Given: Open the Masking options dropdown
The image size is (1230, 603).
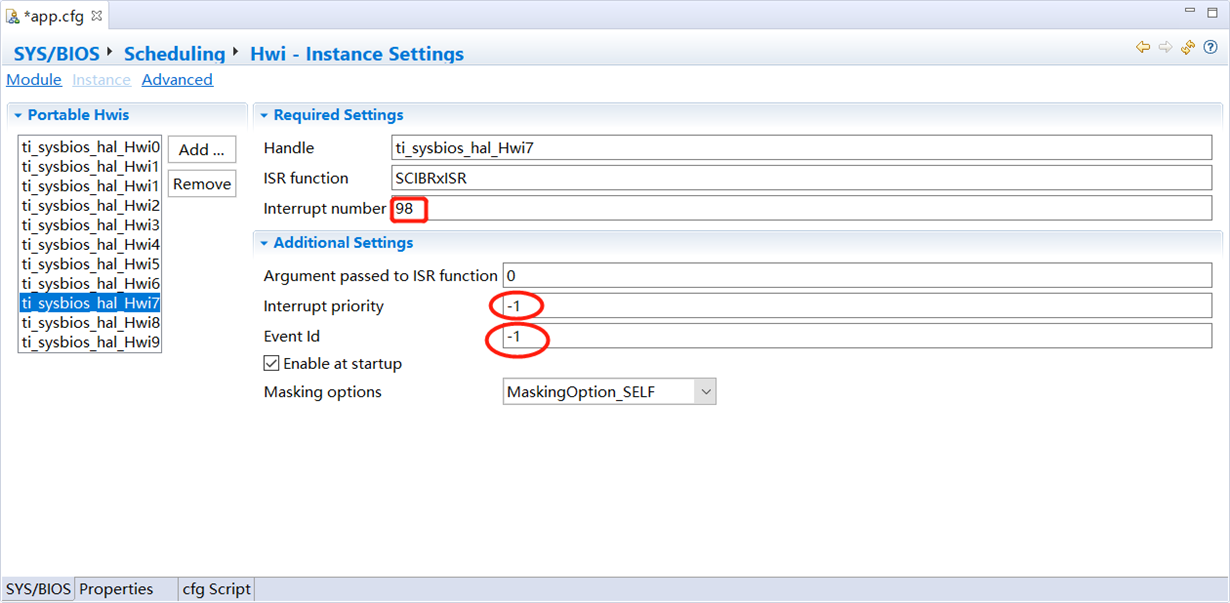Looking at the screenshot, I should (706, 392).
